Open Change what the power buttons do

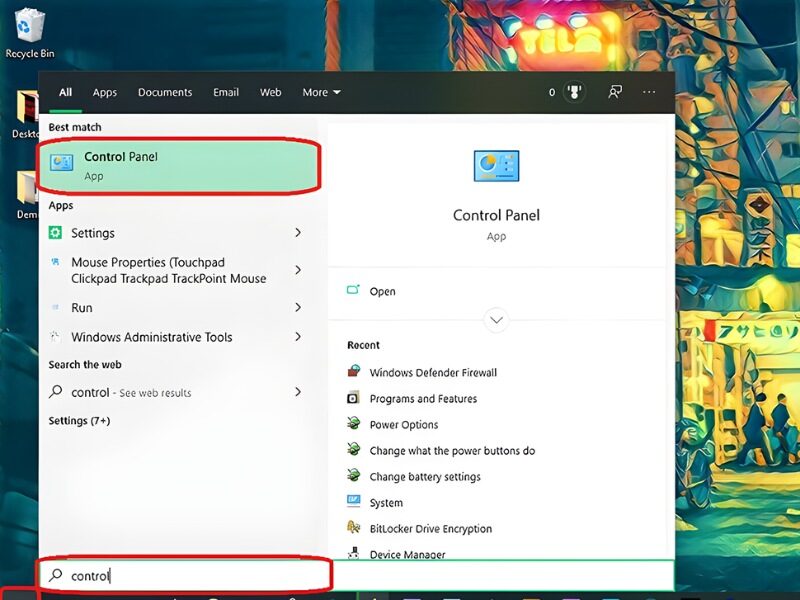[x=452, y=451]
